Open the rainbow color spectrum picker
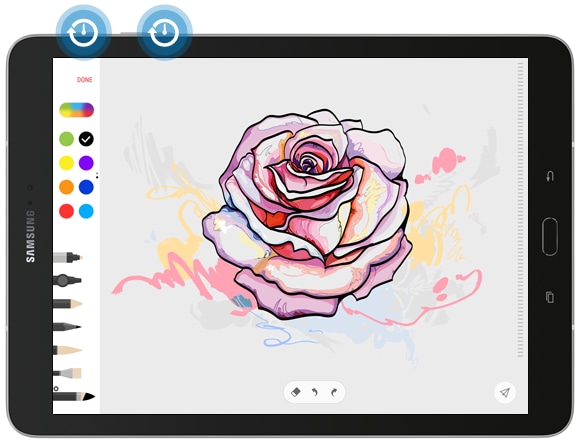580x444 pixels. 77,110
